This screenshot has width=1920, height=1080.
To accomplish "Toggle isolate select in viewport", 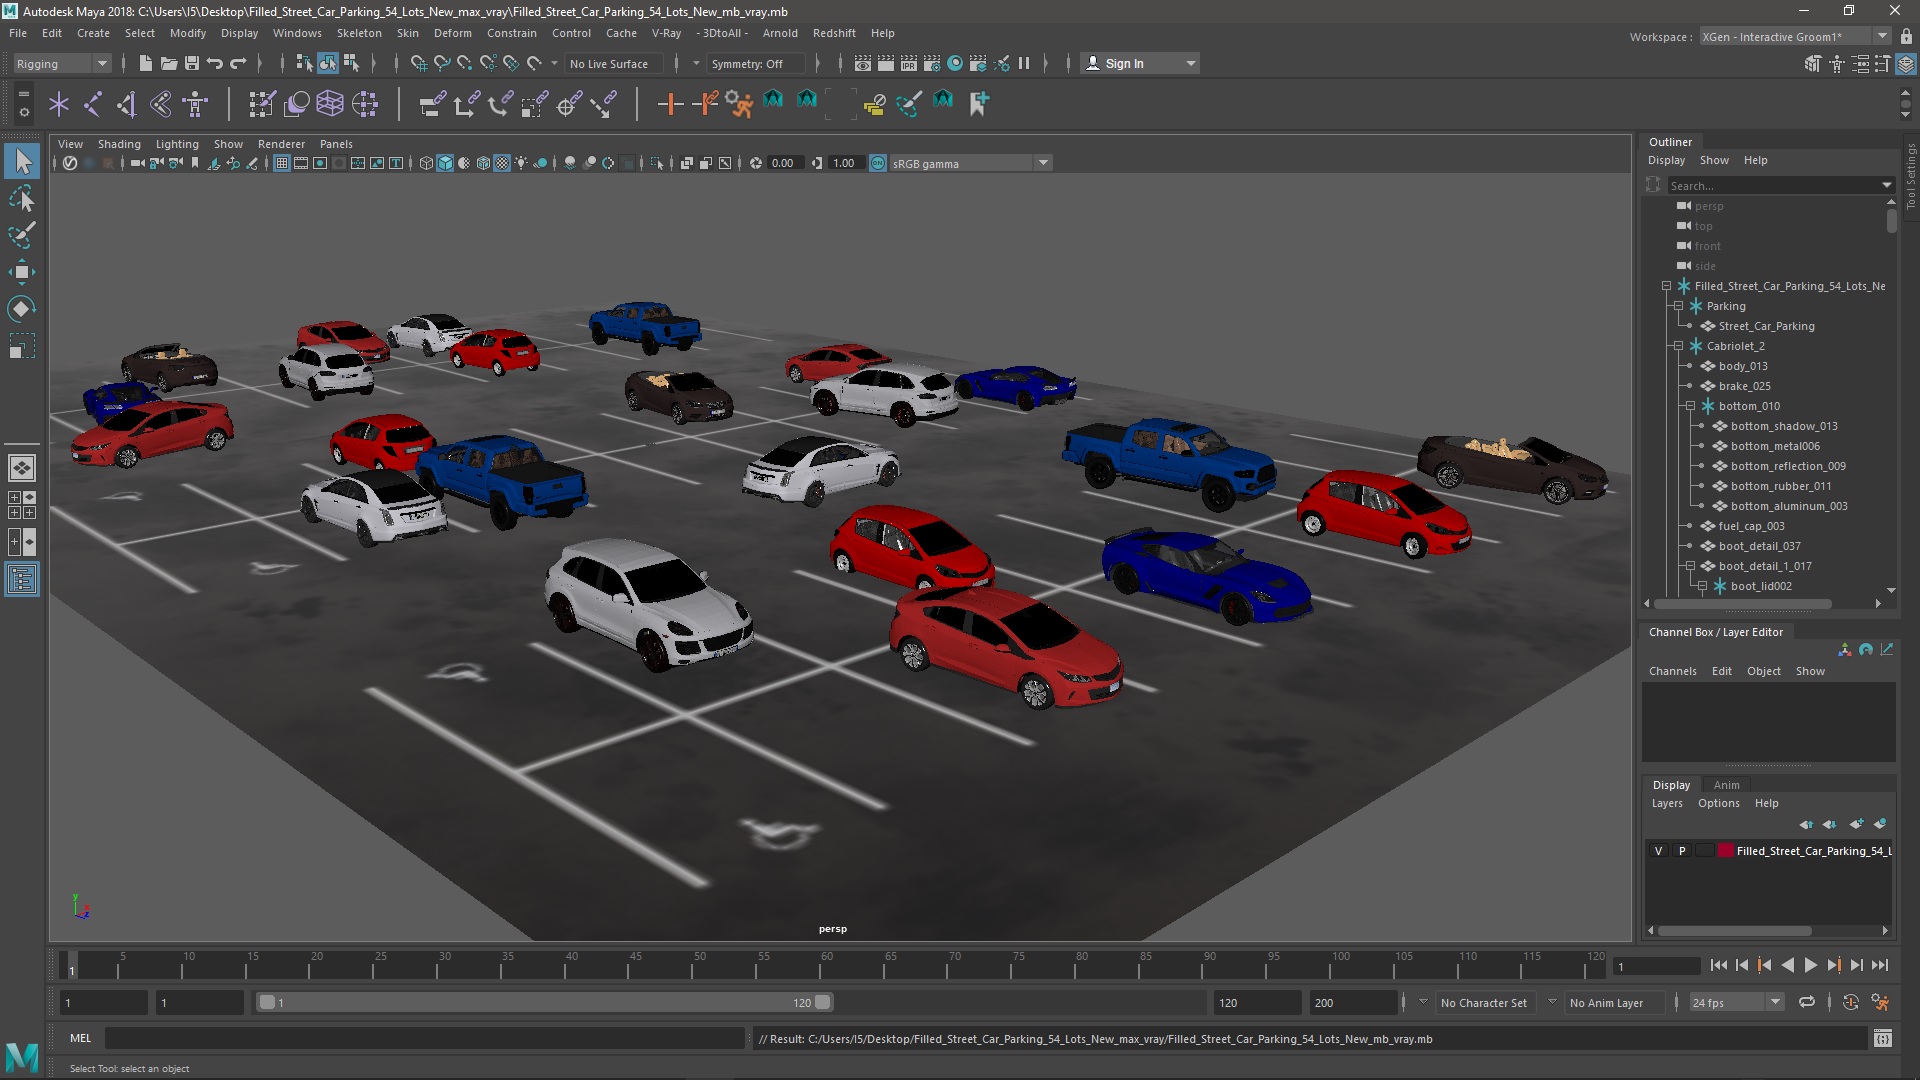I will tap(657, 163).
